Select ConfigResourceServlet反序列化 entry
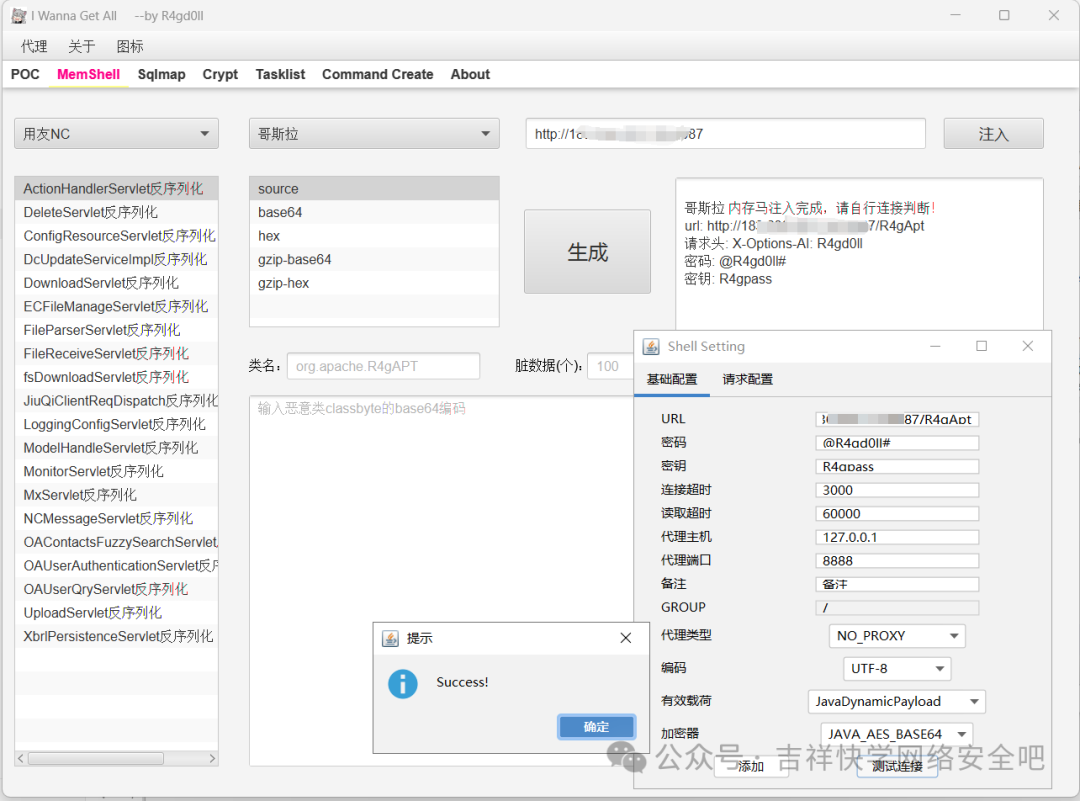This screenshot has width=1080, height=801. [x=116, y=236]
